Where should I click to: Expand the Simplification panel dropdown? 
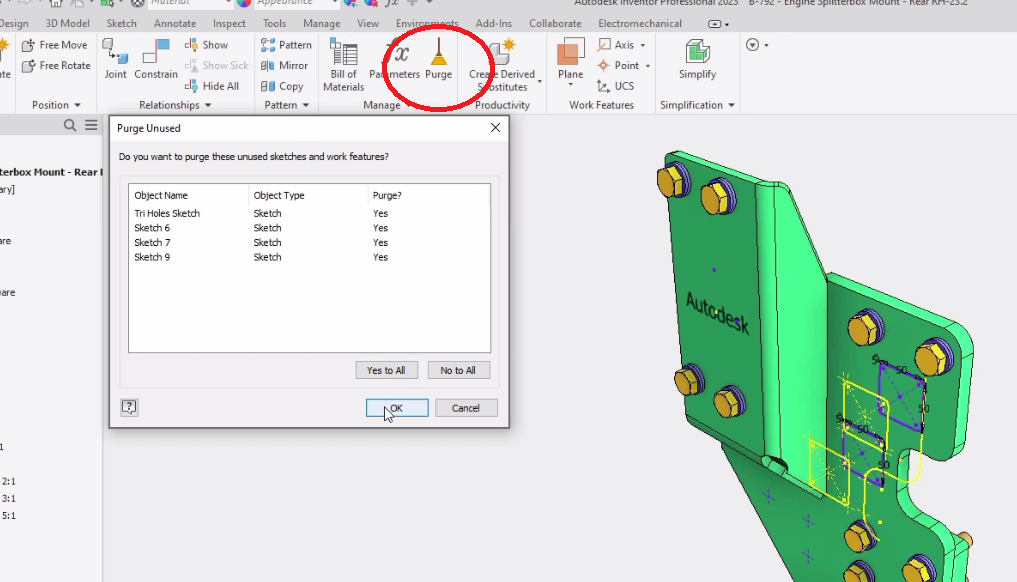click(x=731, y=105)
